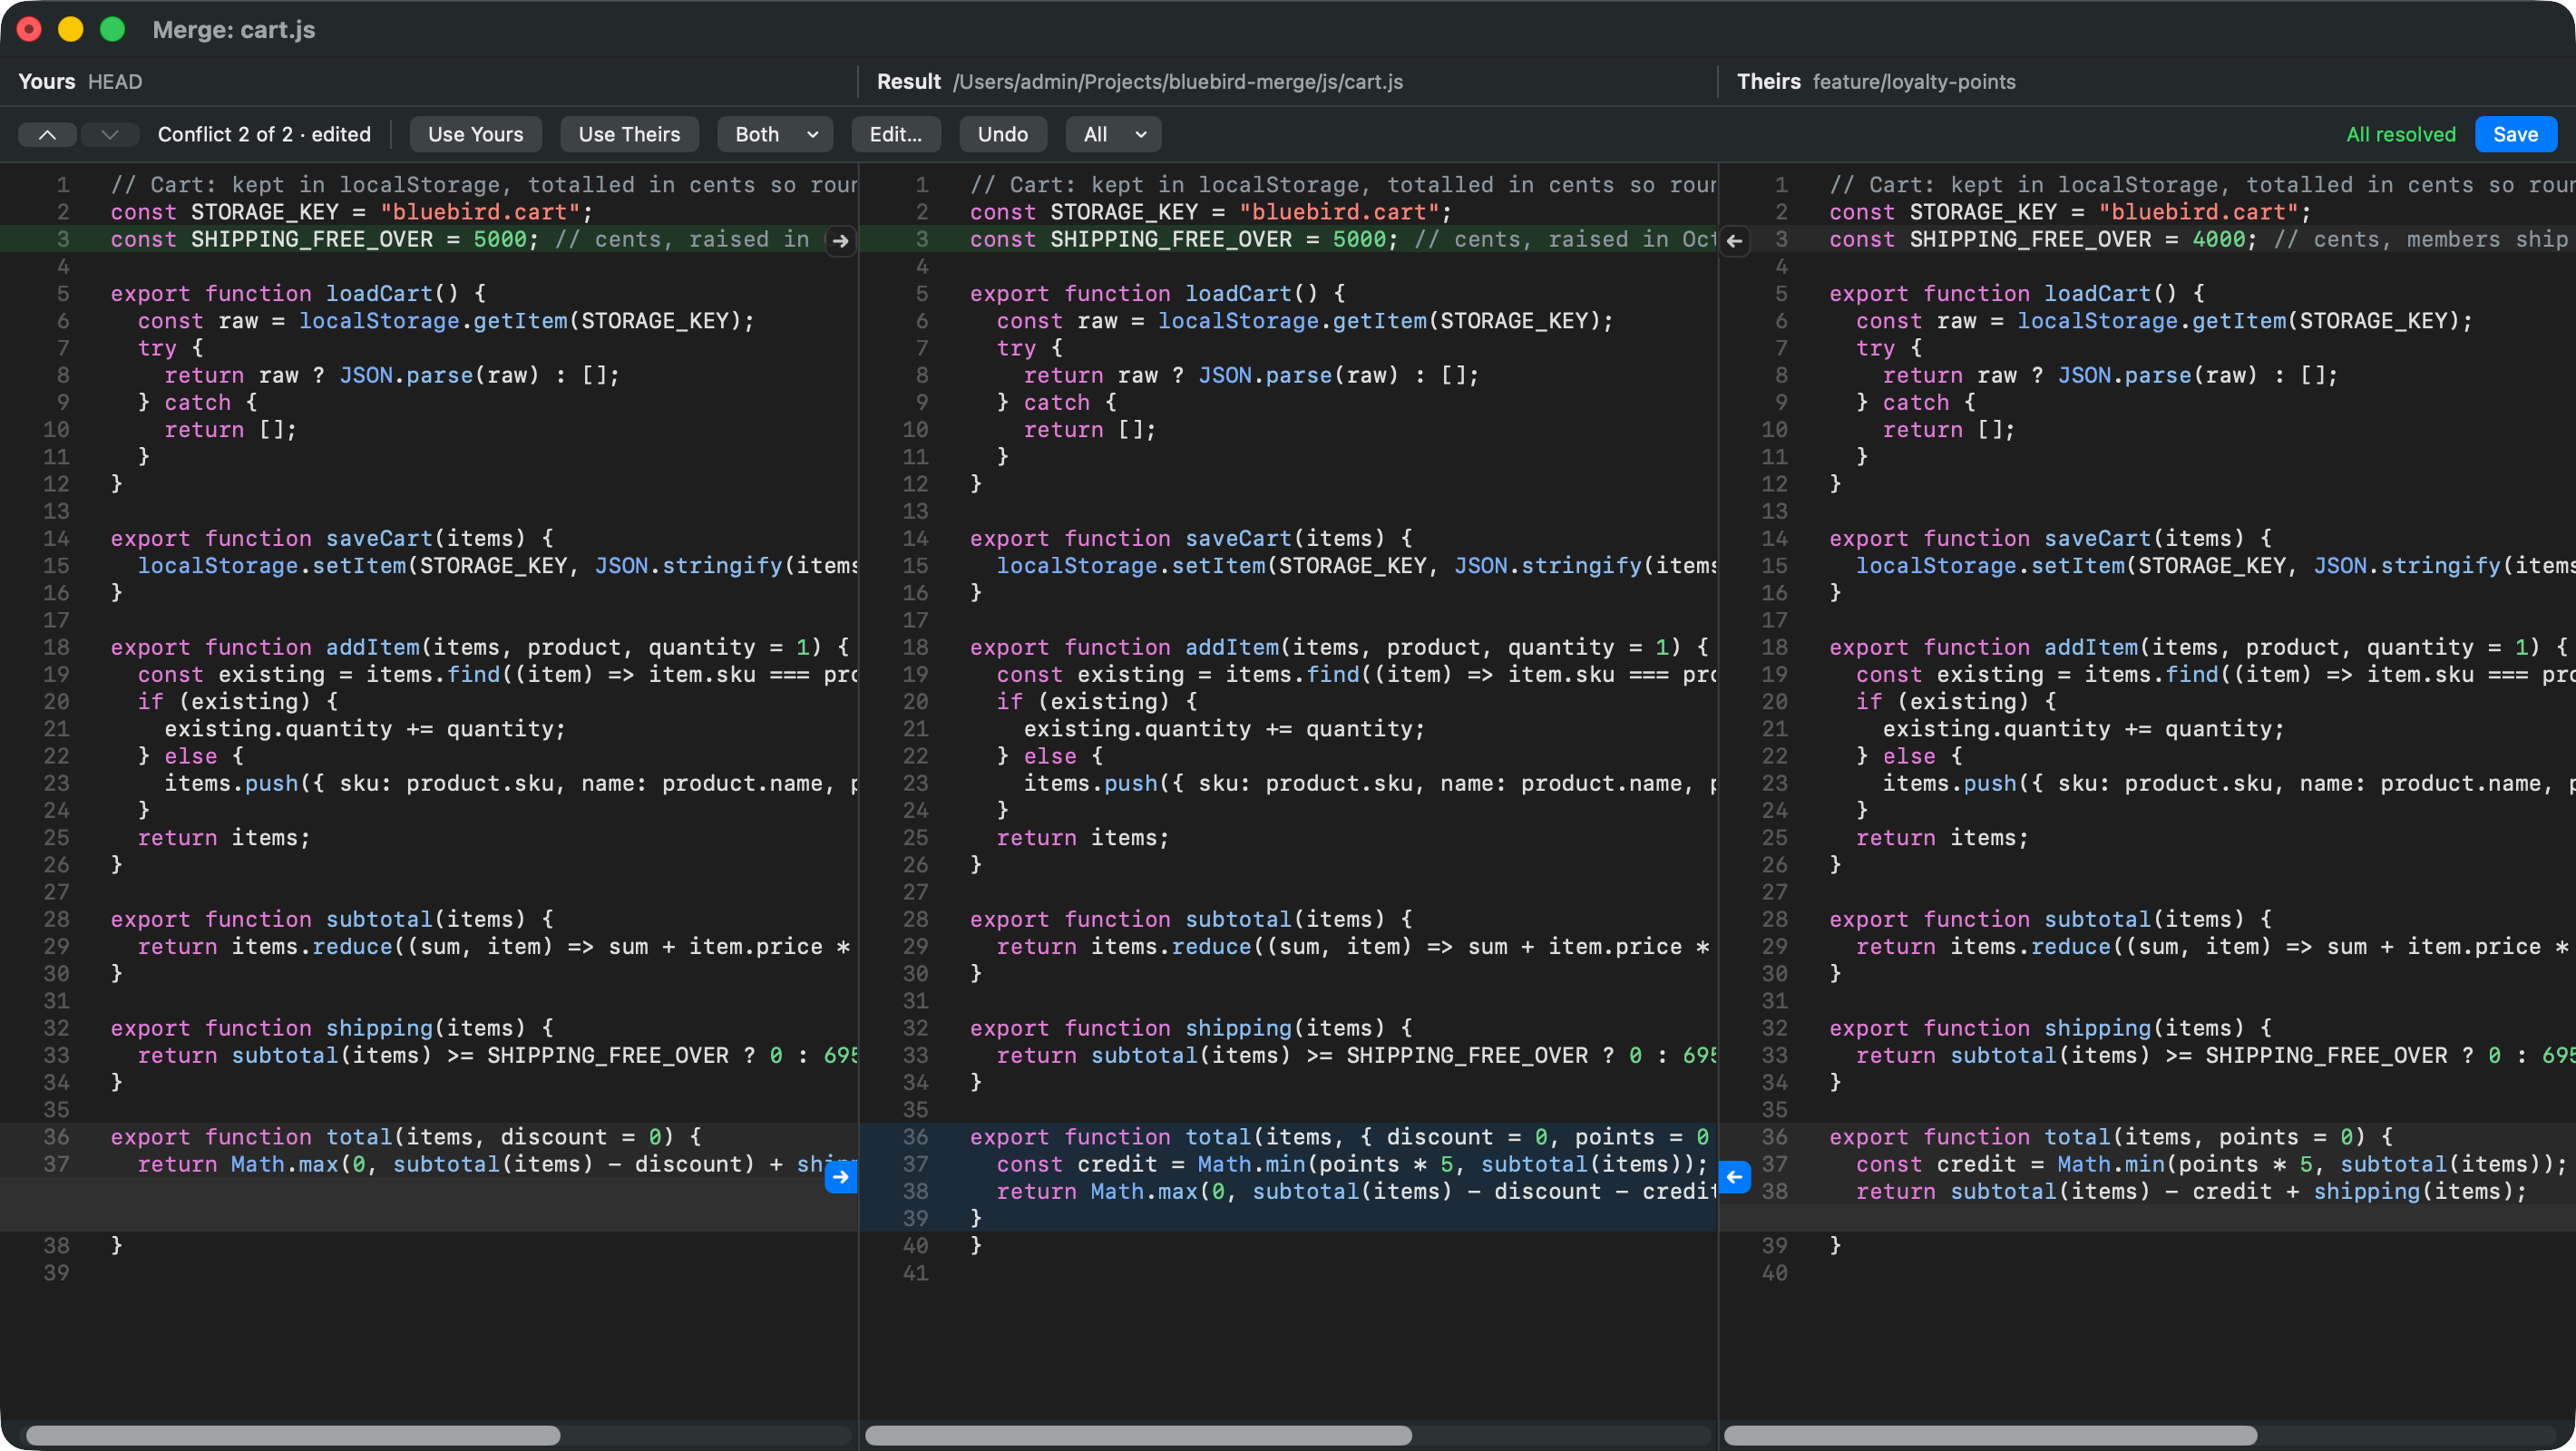The height and width of the screenshot is (1451, 2576).
Task: Open the Edit... dialog
Action: [895, 134]
